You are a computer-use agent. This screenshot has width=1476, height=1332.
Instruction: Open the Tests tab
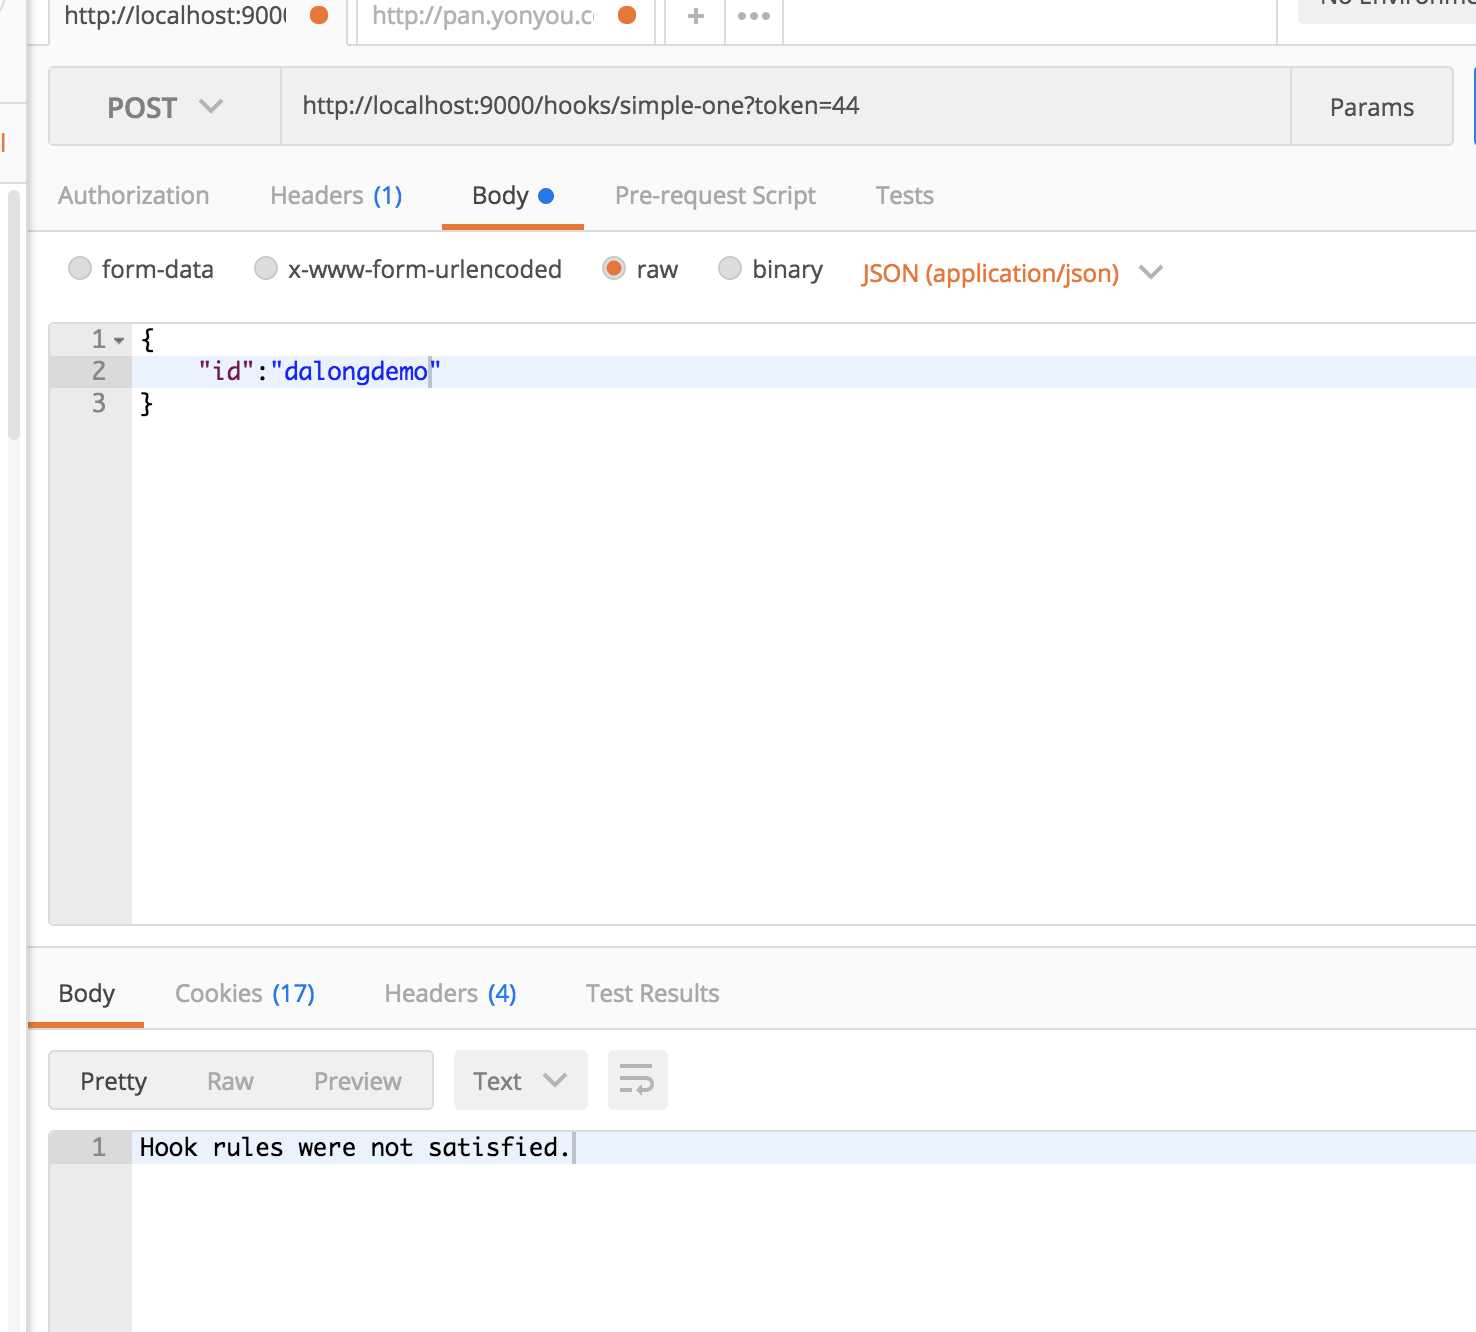[x=905, y=196]
